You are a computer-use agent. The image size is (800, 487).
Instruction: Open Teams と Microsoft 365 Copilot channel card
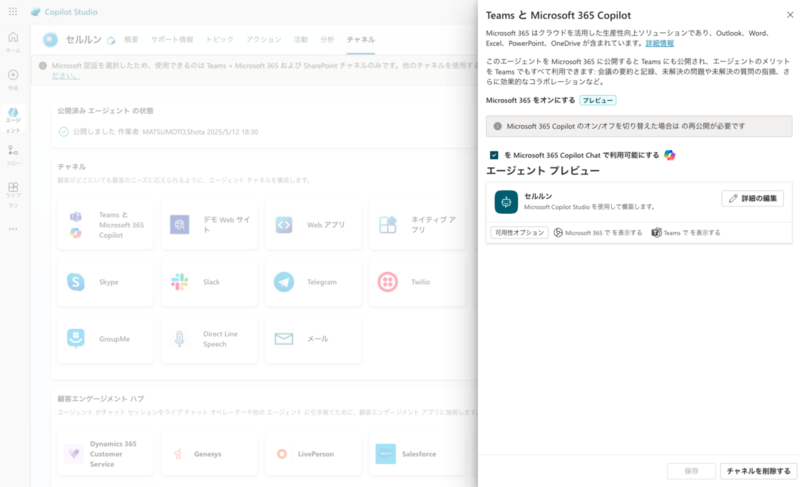click(x=105, y=225)
